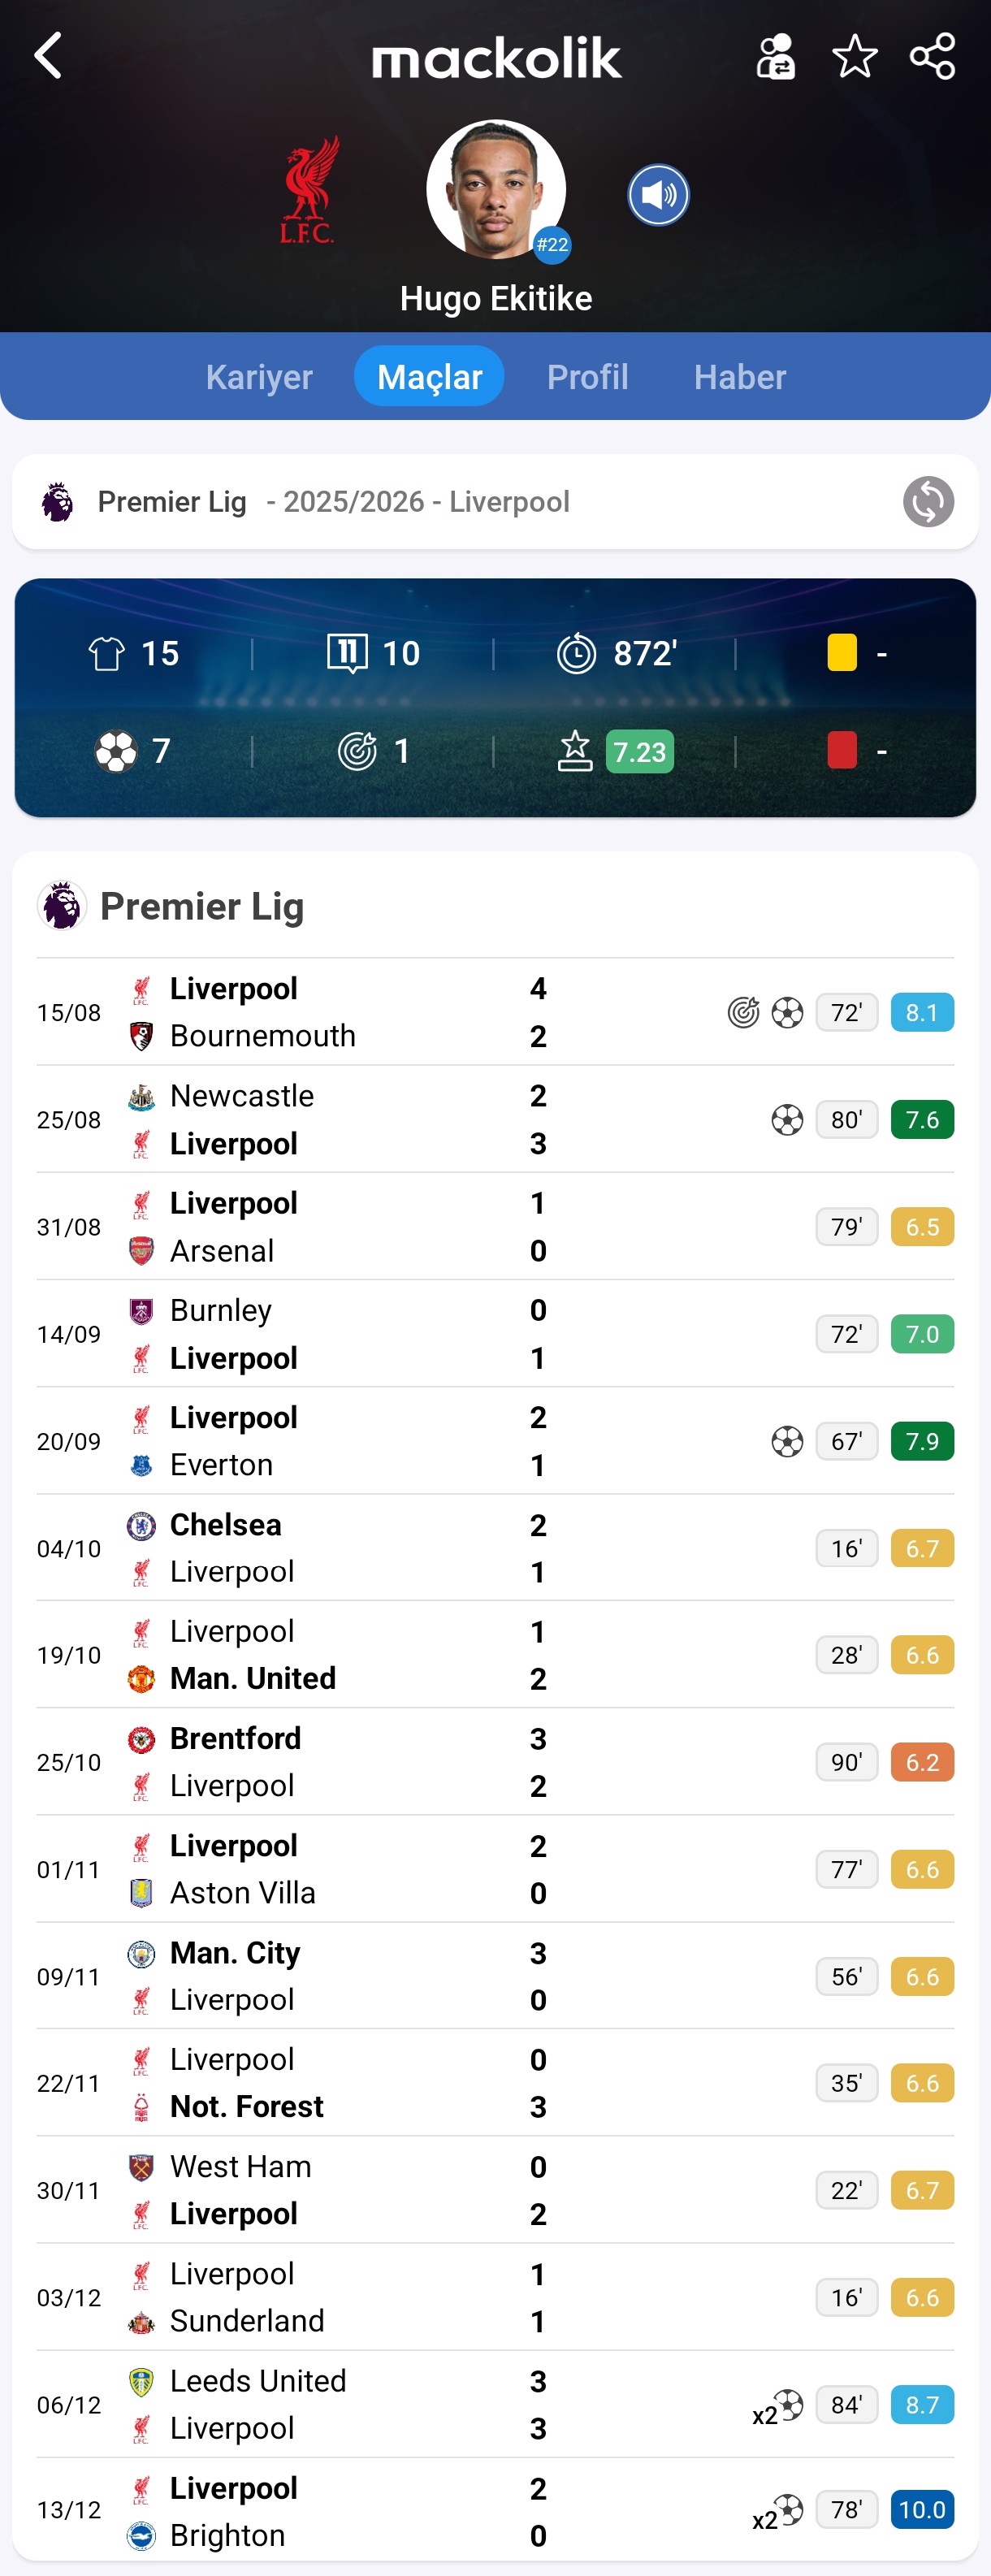Toggle the favorite star icon
The width and height of the screenshot is (991, 2576).
click(x=854, y=56)
